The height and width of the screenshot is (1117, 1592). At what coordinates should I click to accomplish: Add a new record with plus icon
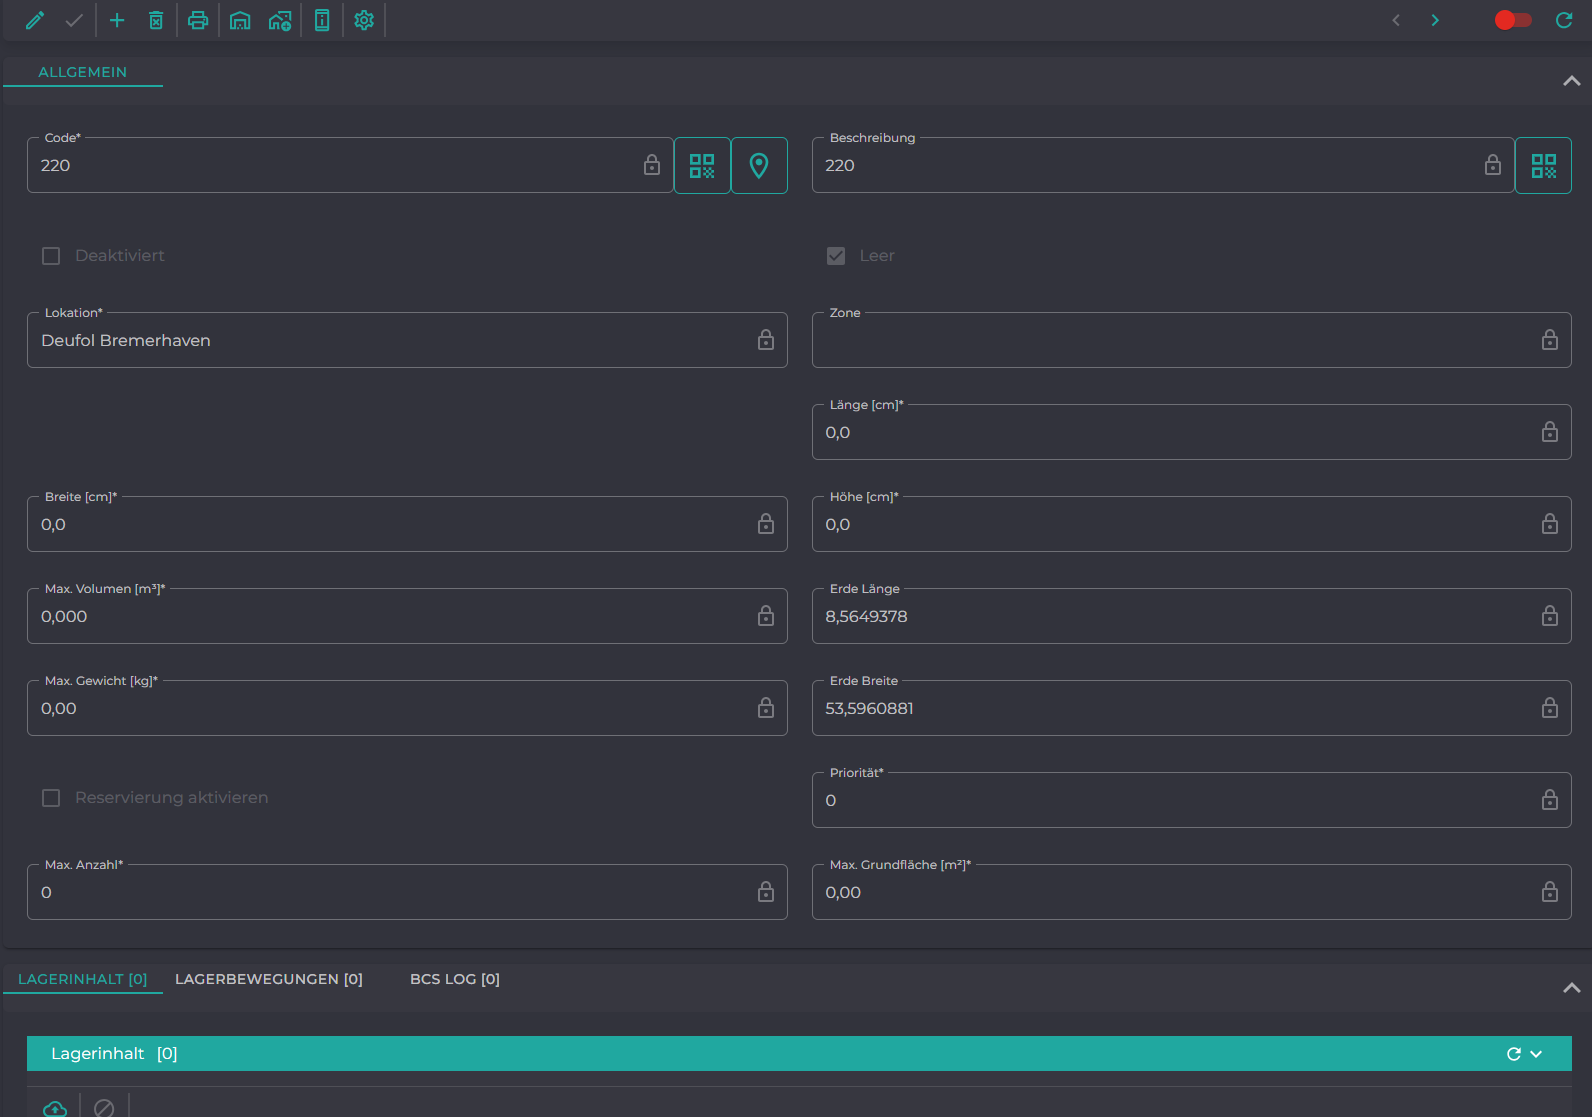[x=117, y=20]
